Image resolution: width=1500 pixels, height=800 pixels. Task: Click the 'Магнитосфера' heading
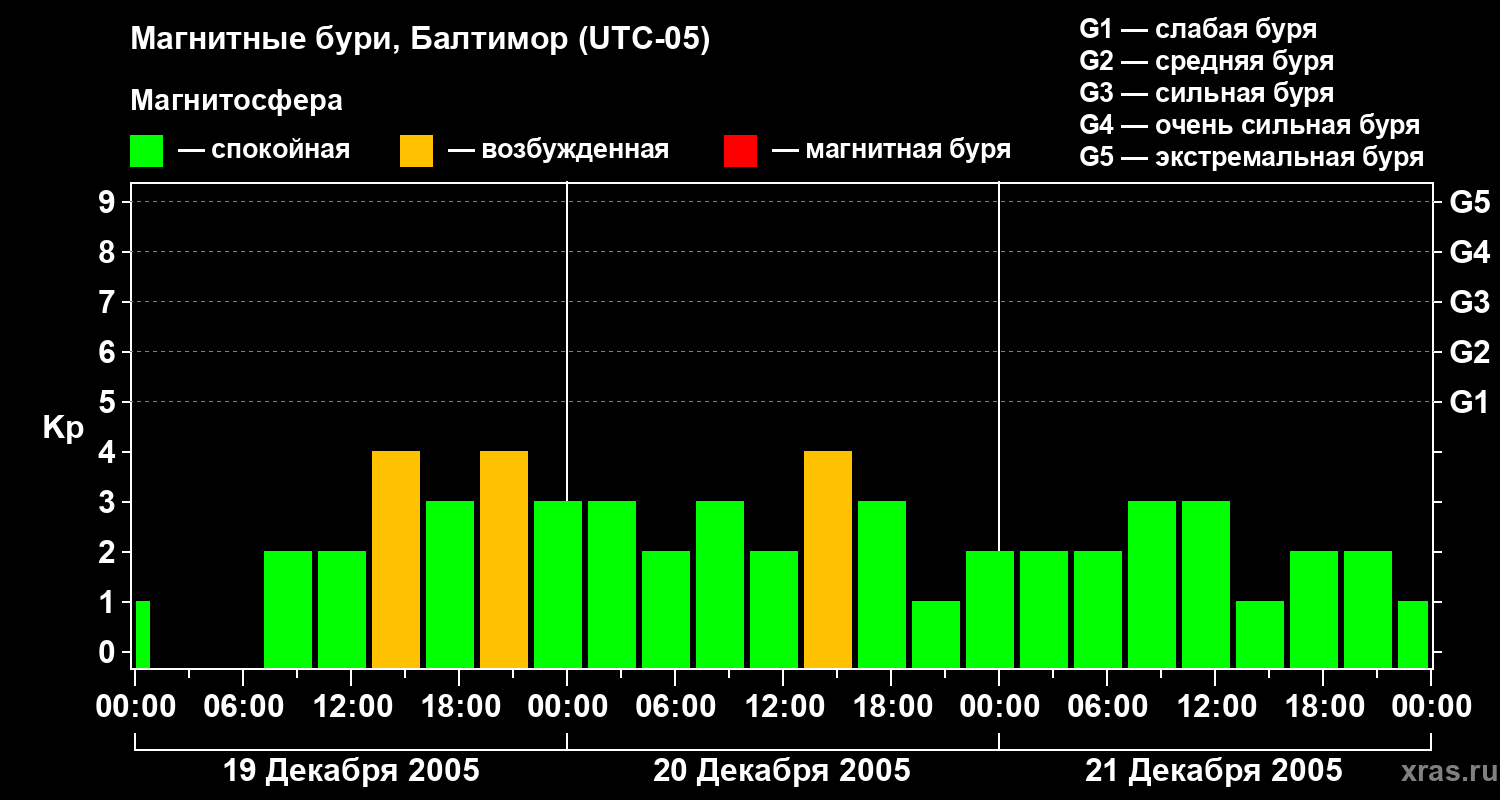(237, 101)
